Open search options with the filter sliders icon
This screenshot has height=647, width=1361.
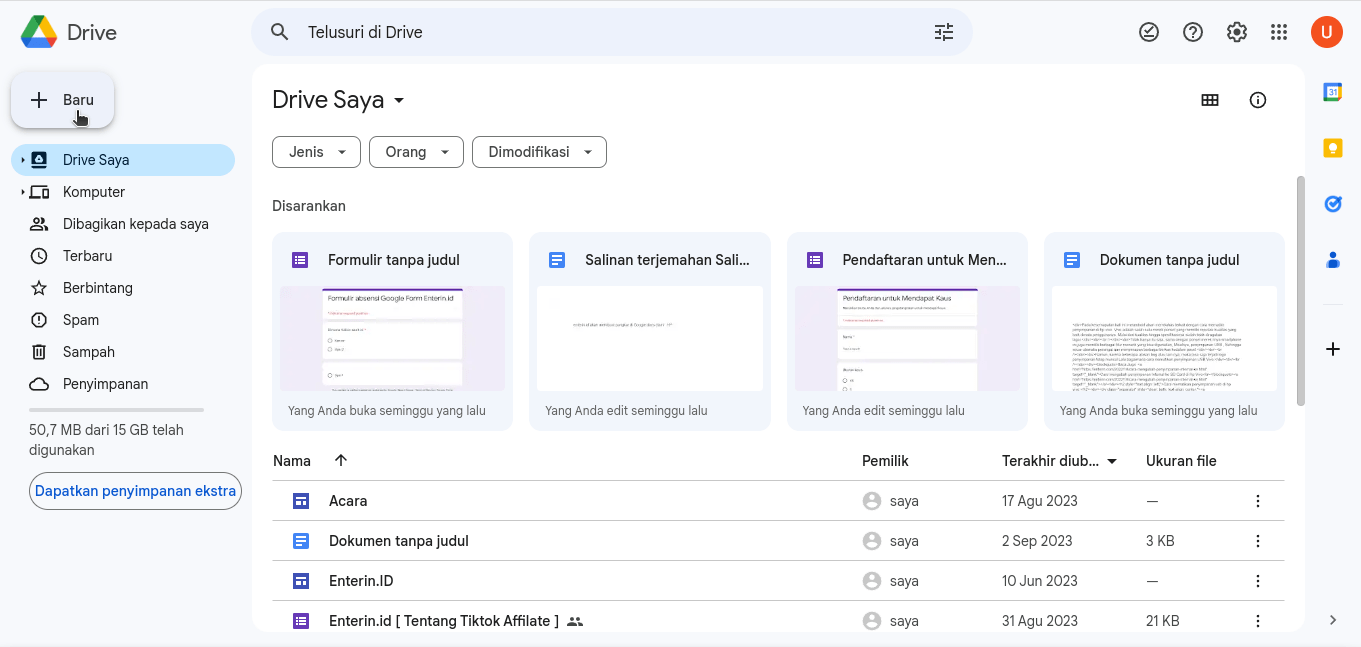pyautogui.click(x=943, y=31)
